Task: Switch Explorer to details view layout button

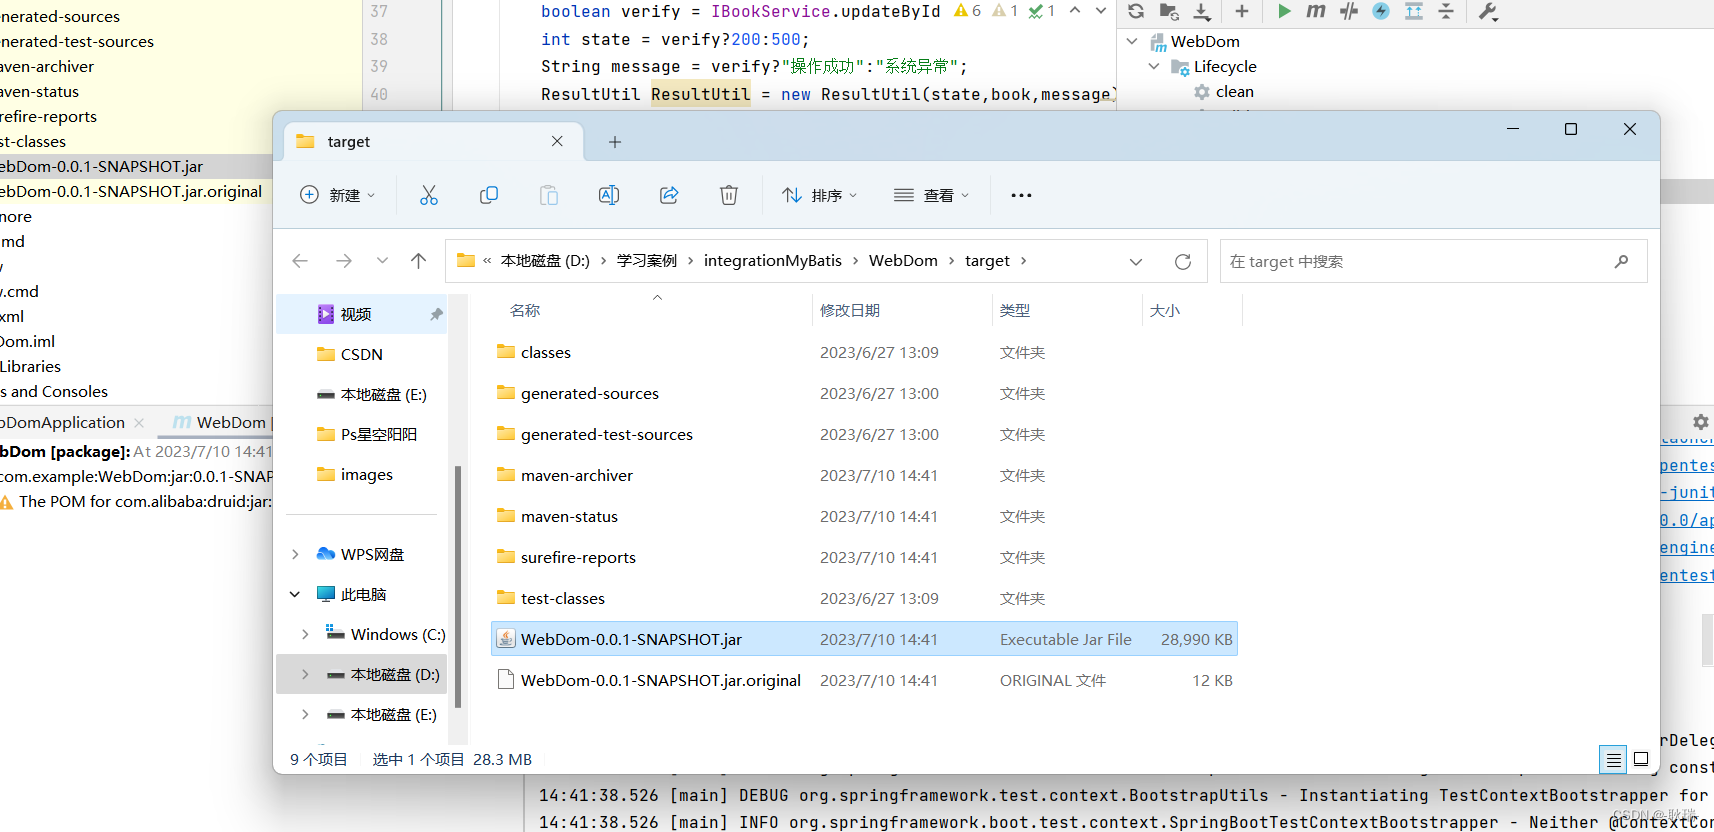Action: [1613, 760]
